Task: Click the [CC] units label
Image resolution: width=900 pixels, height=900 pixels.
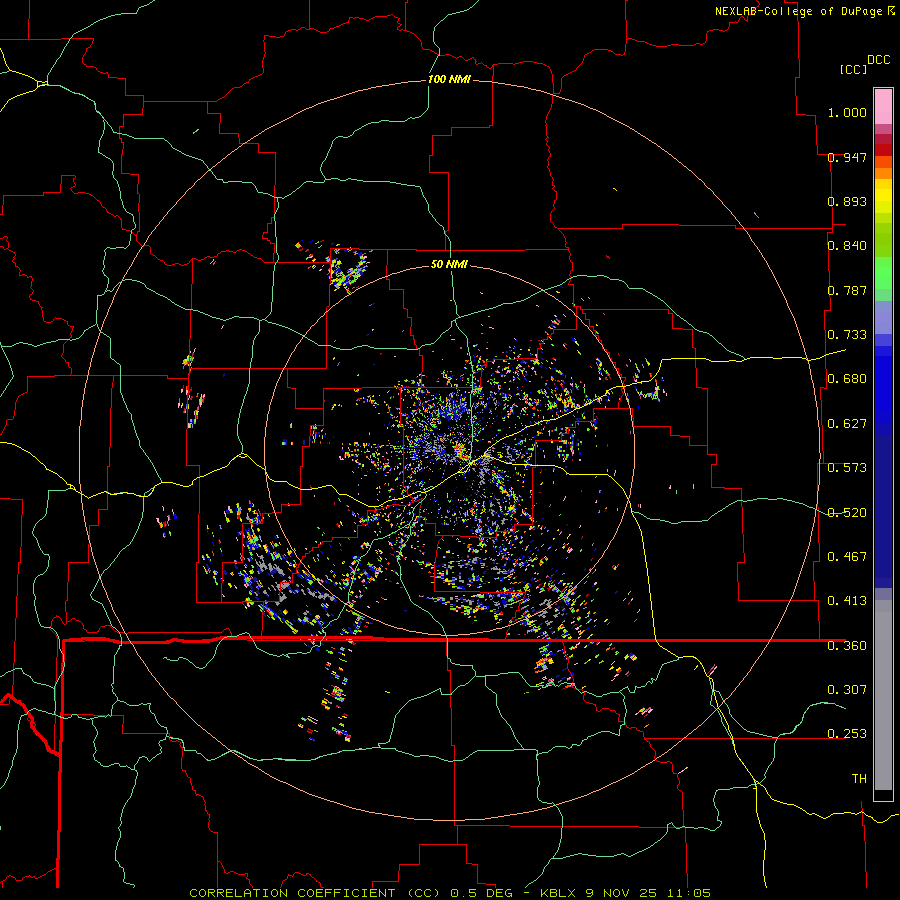Action: pyautogui.click(x=853, y=69)
